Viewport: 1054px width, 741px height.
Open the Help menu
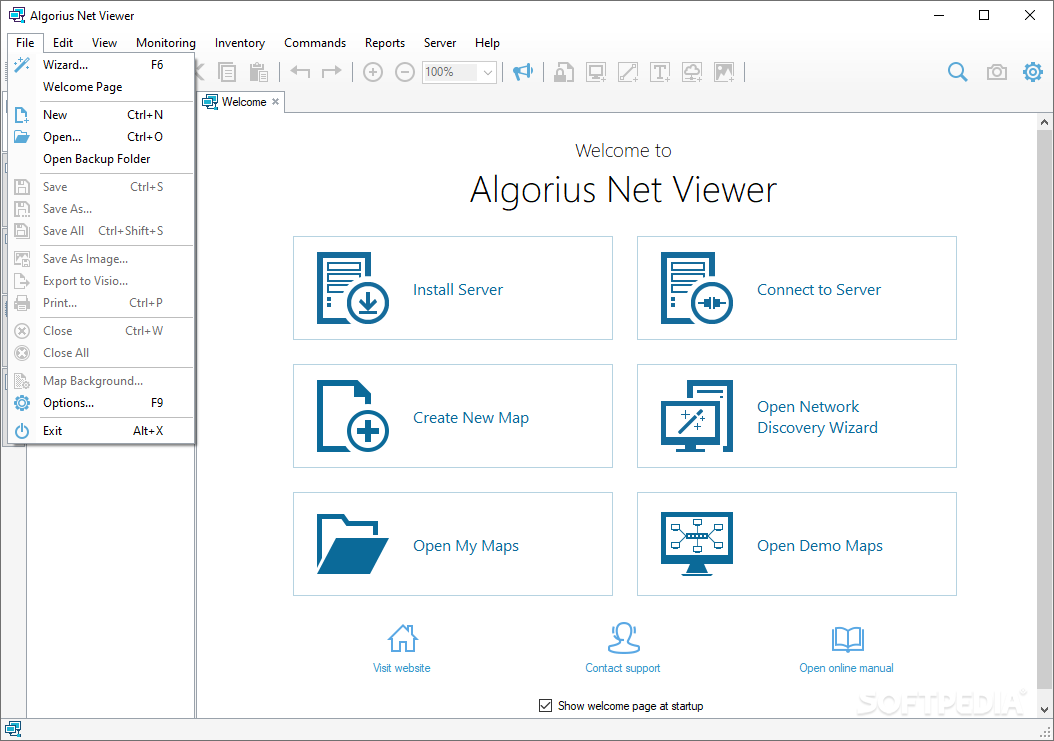click(487, 42)
